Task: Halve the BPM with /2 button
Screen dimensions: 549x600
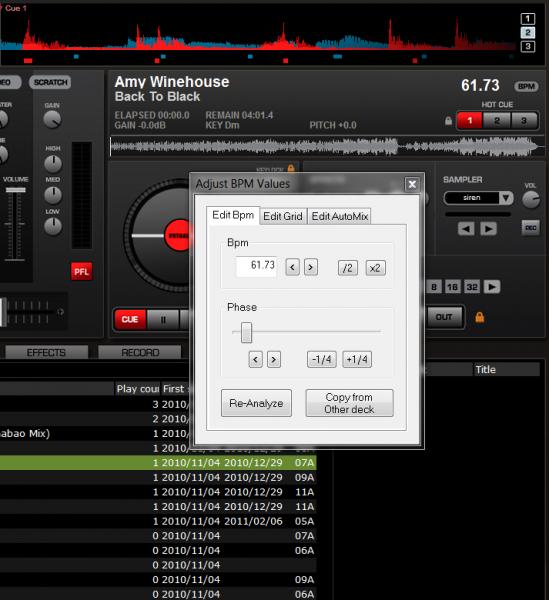Action: [x=348, y=268]
